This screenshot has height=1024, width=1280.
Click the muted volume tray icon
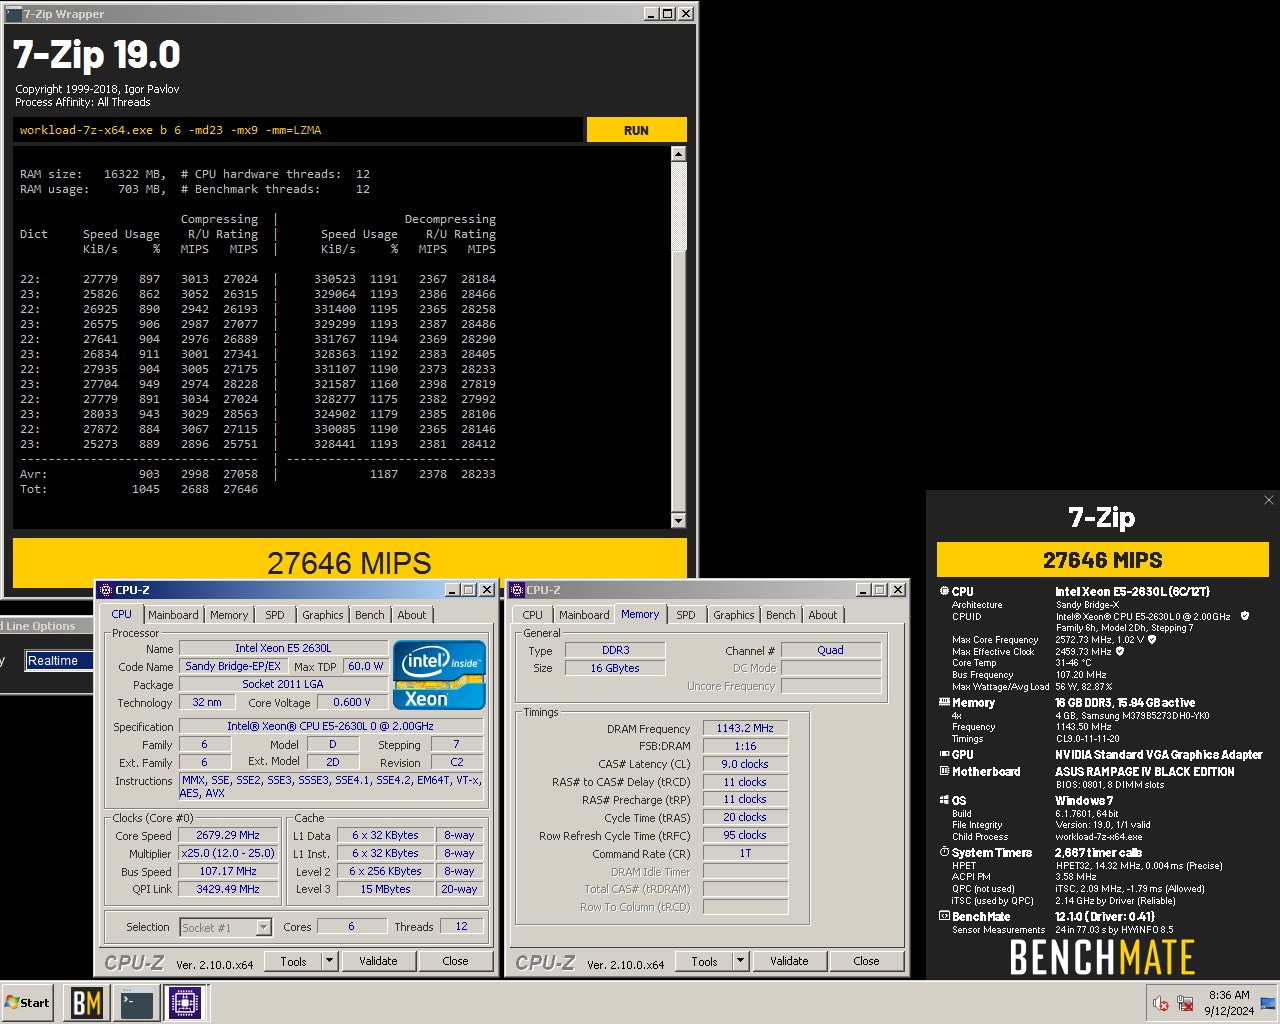[1161, 1003]
